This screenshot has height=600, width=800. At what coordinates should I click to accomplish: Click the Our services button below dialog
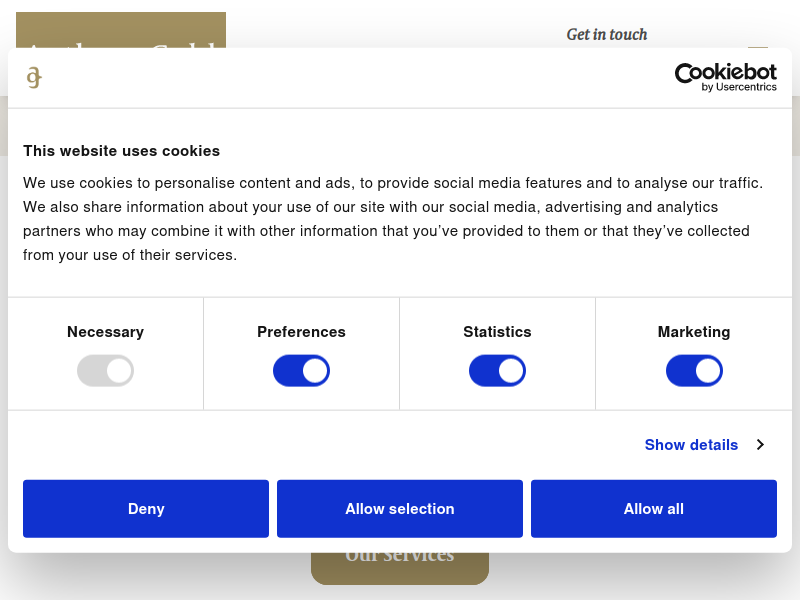[399, 567]
